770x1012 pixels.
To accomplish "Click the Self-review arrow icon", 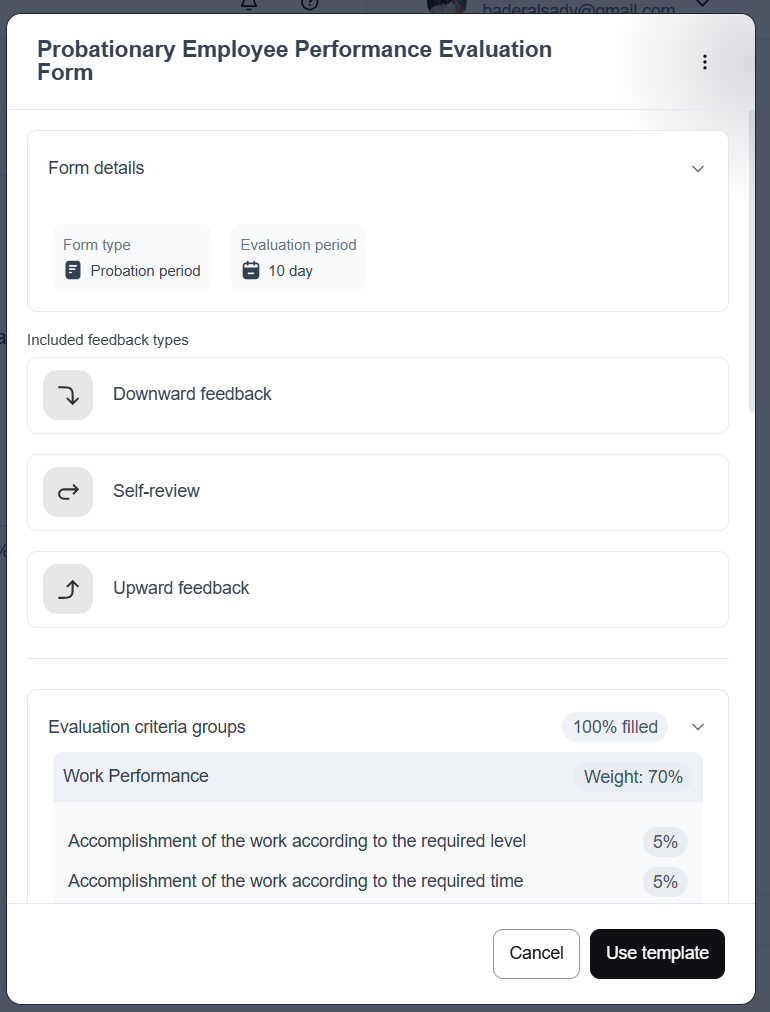I will (x=68, y=492).
